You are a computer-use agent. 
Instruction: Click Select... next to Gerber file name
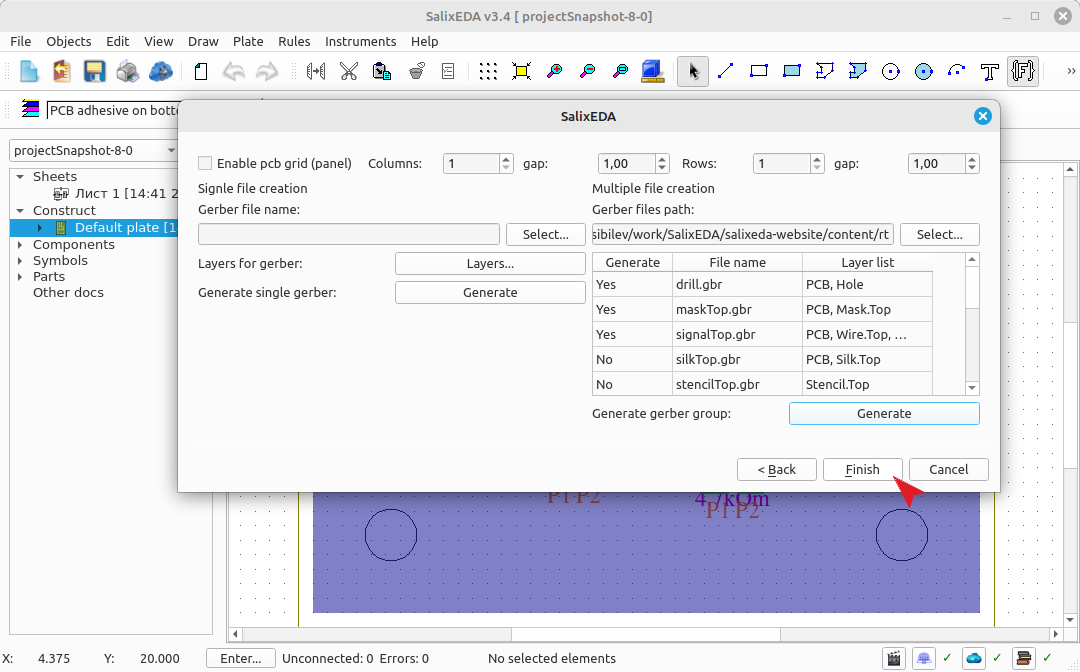(546, 234)
